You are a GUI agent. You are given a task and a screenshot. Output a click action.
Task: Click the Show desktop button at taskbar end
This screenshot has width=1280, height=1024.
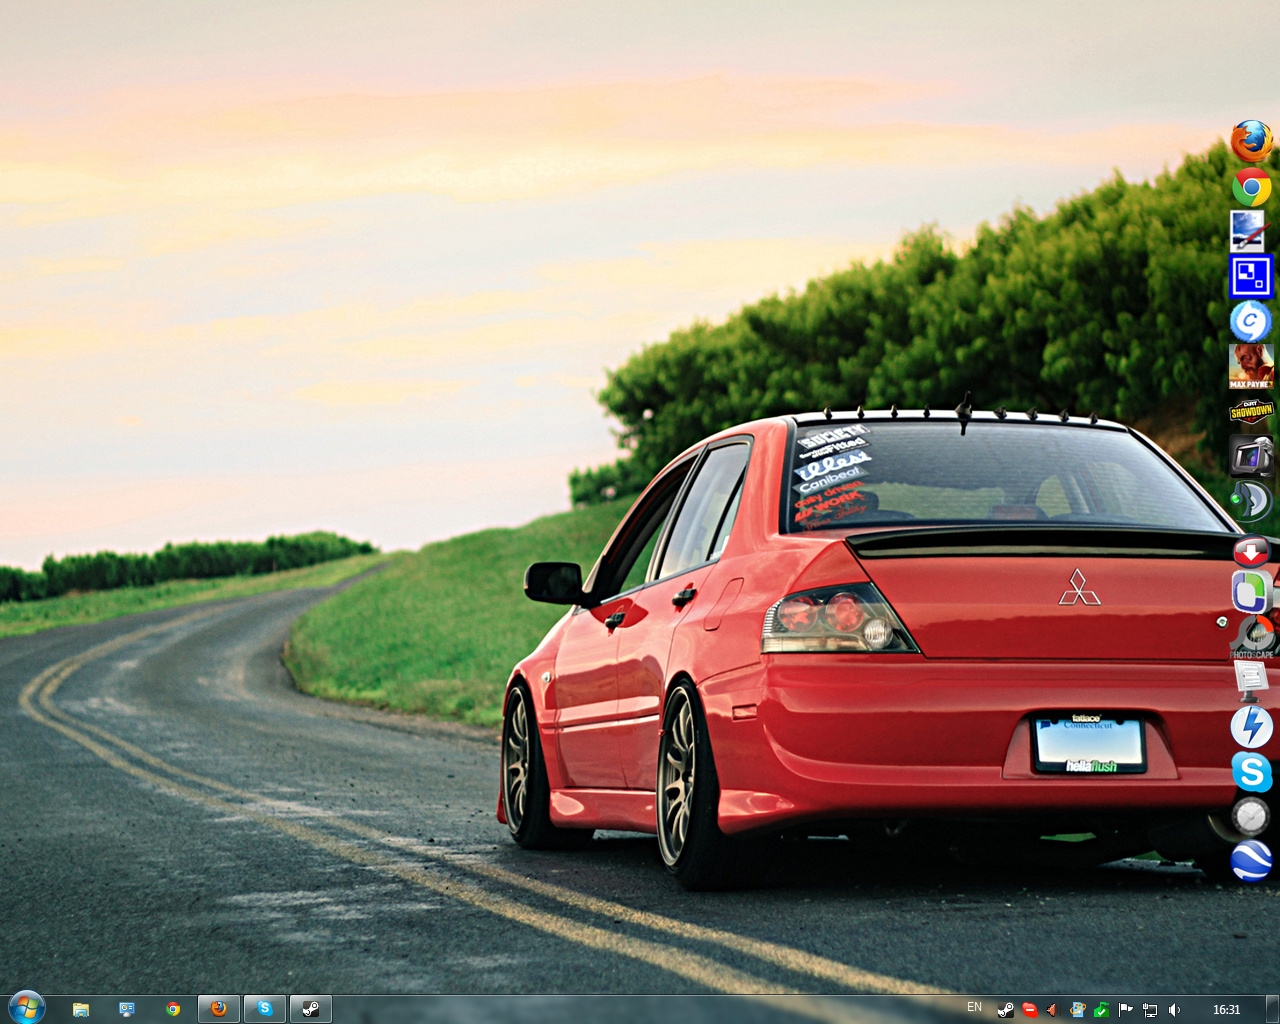click(1272, 1009)
